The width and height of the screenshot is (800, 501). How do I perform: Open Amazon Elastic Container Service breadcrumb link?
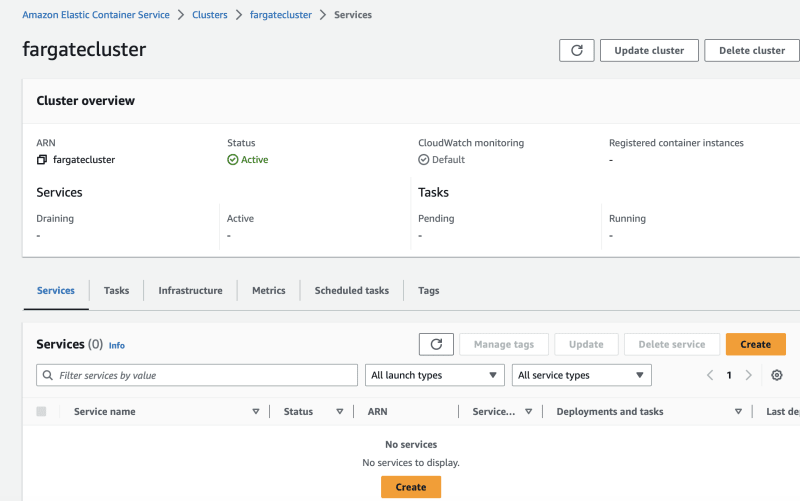pyautogui.click(x=96, y=15)
